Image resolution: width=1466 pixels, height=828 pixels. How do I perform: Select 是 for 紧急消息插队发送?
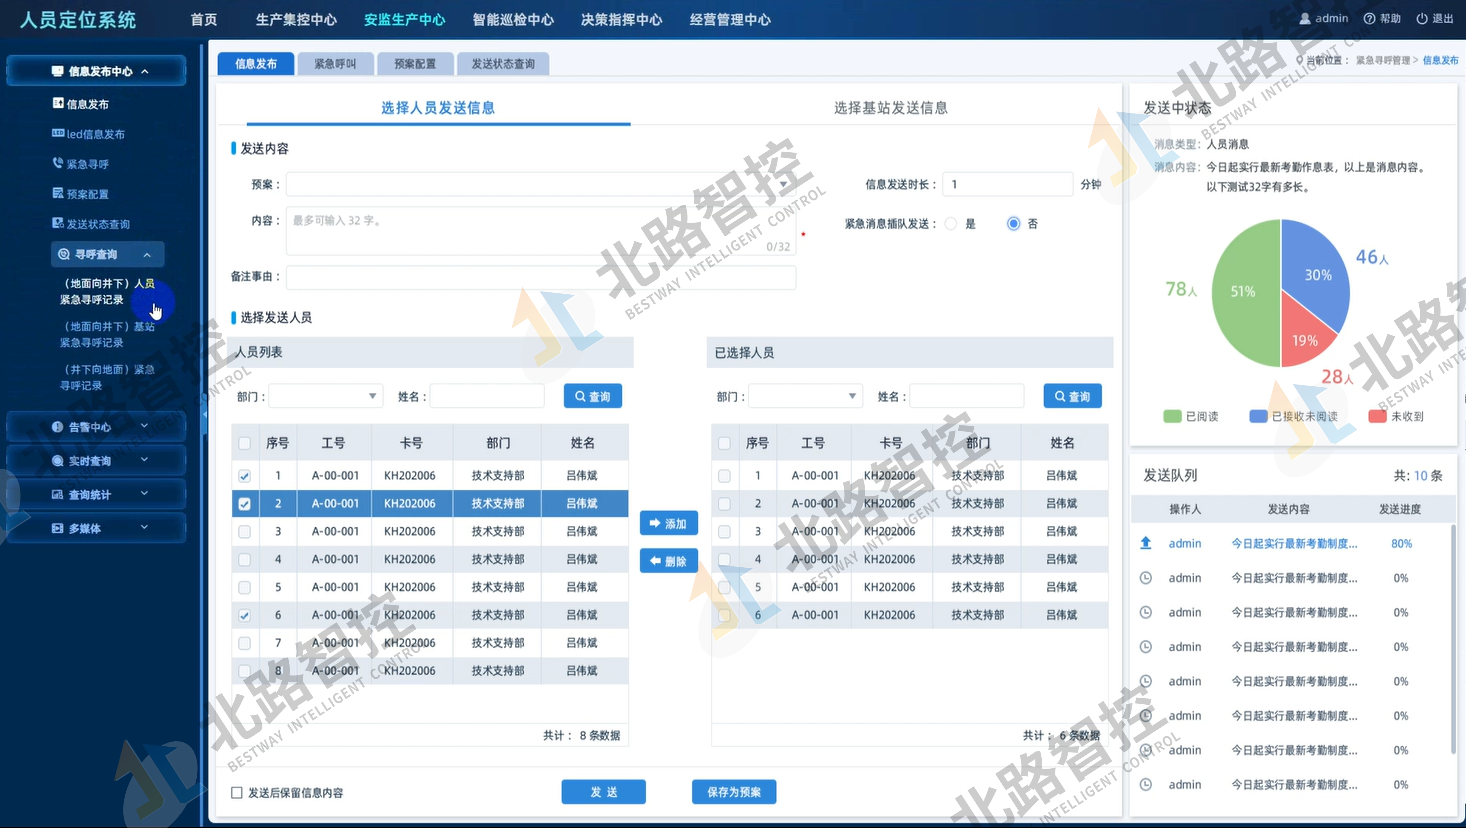coord(951,224)
